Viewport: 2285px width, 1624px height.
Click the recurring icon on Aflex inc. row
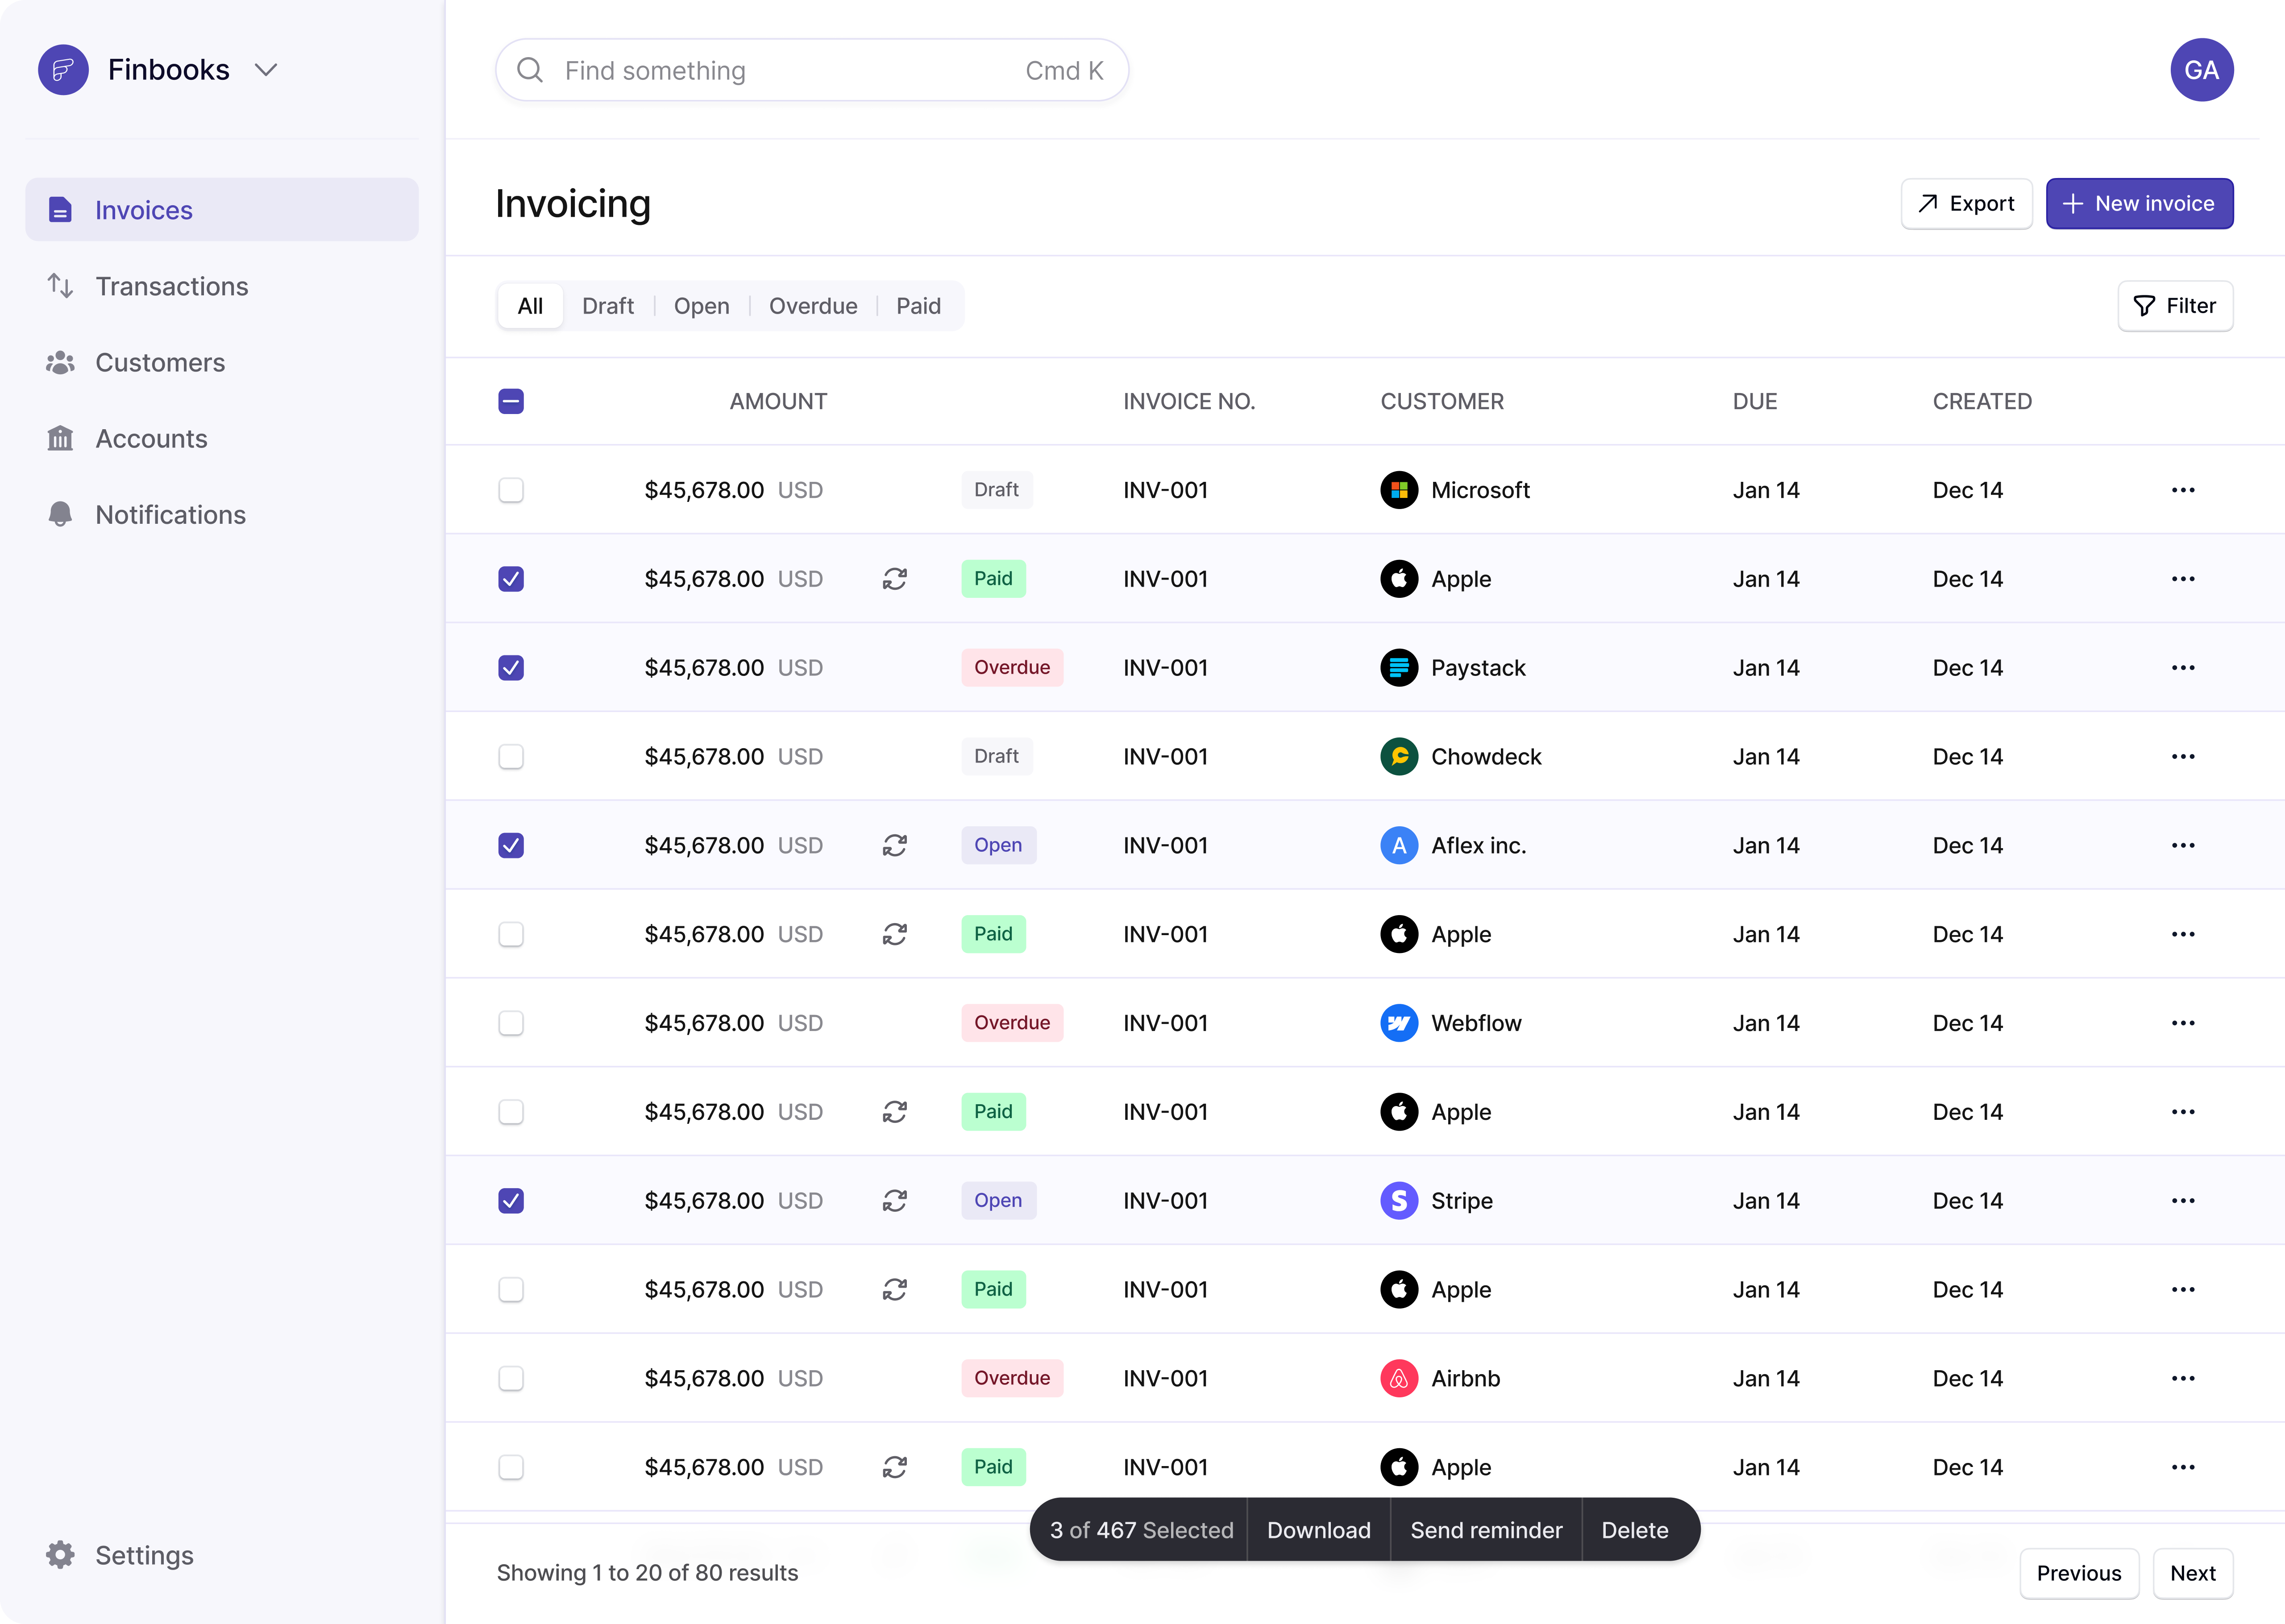pos(894,845)
